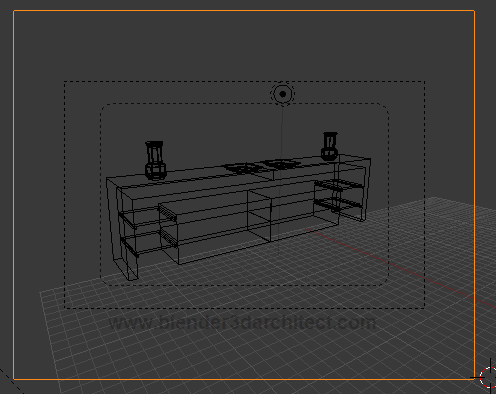Click the blender3darchitect.com watermark text
This screenshot has width=496, height=394.
click(x=242, y=323)
